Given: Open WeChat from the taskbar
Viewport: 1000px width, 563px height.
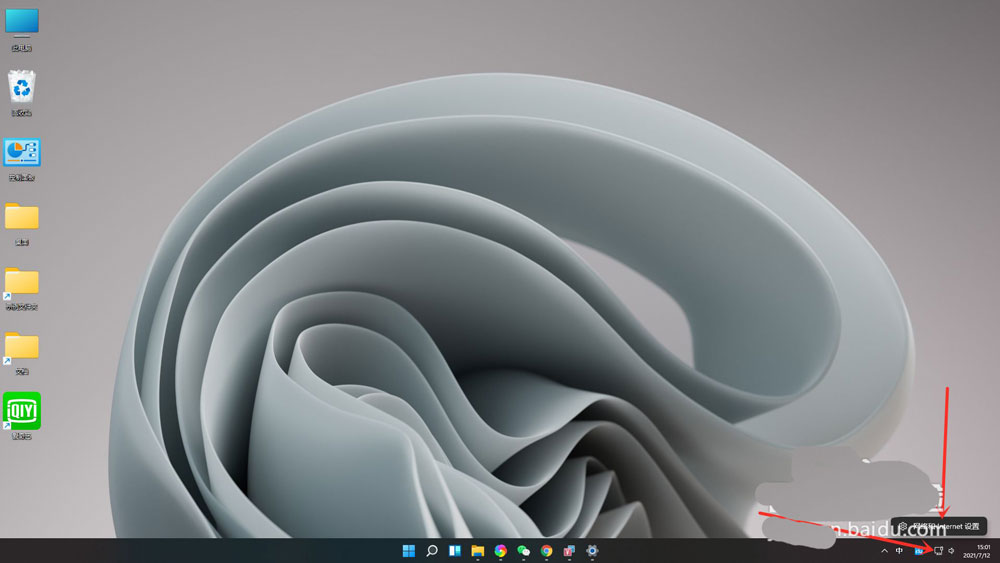Looking at the screenshot, I should tap(524, 550).
